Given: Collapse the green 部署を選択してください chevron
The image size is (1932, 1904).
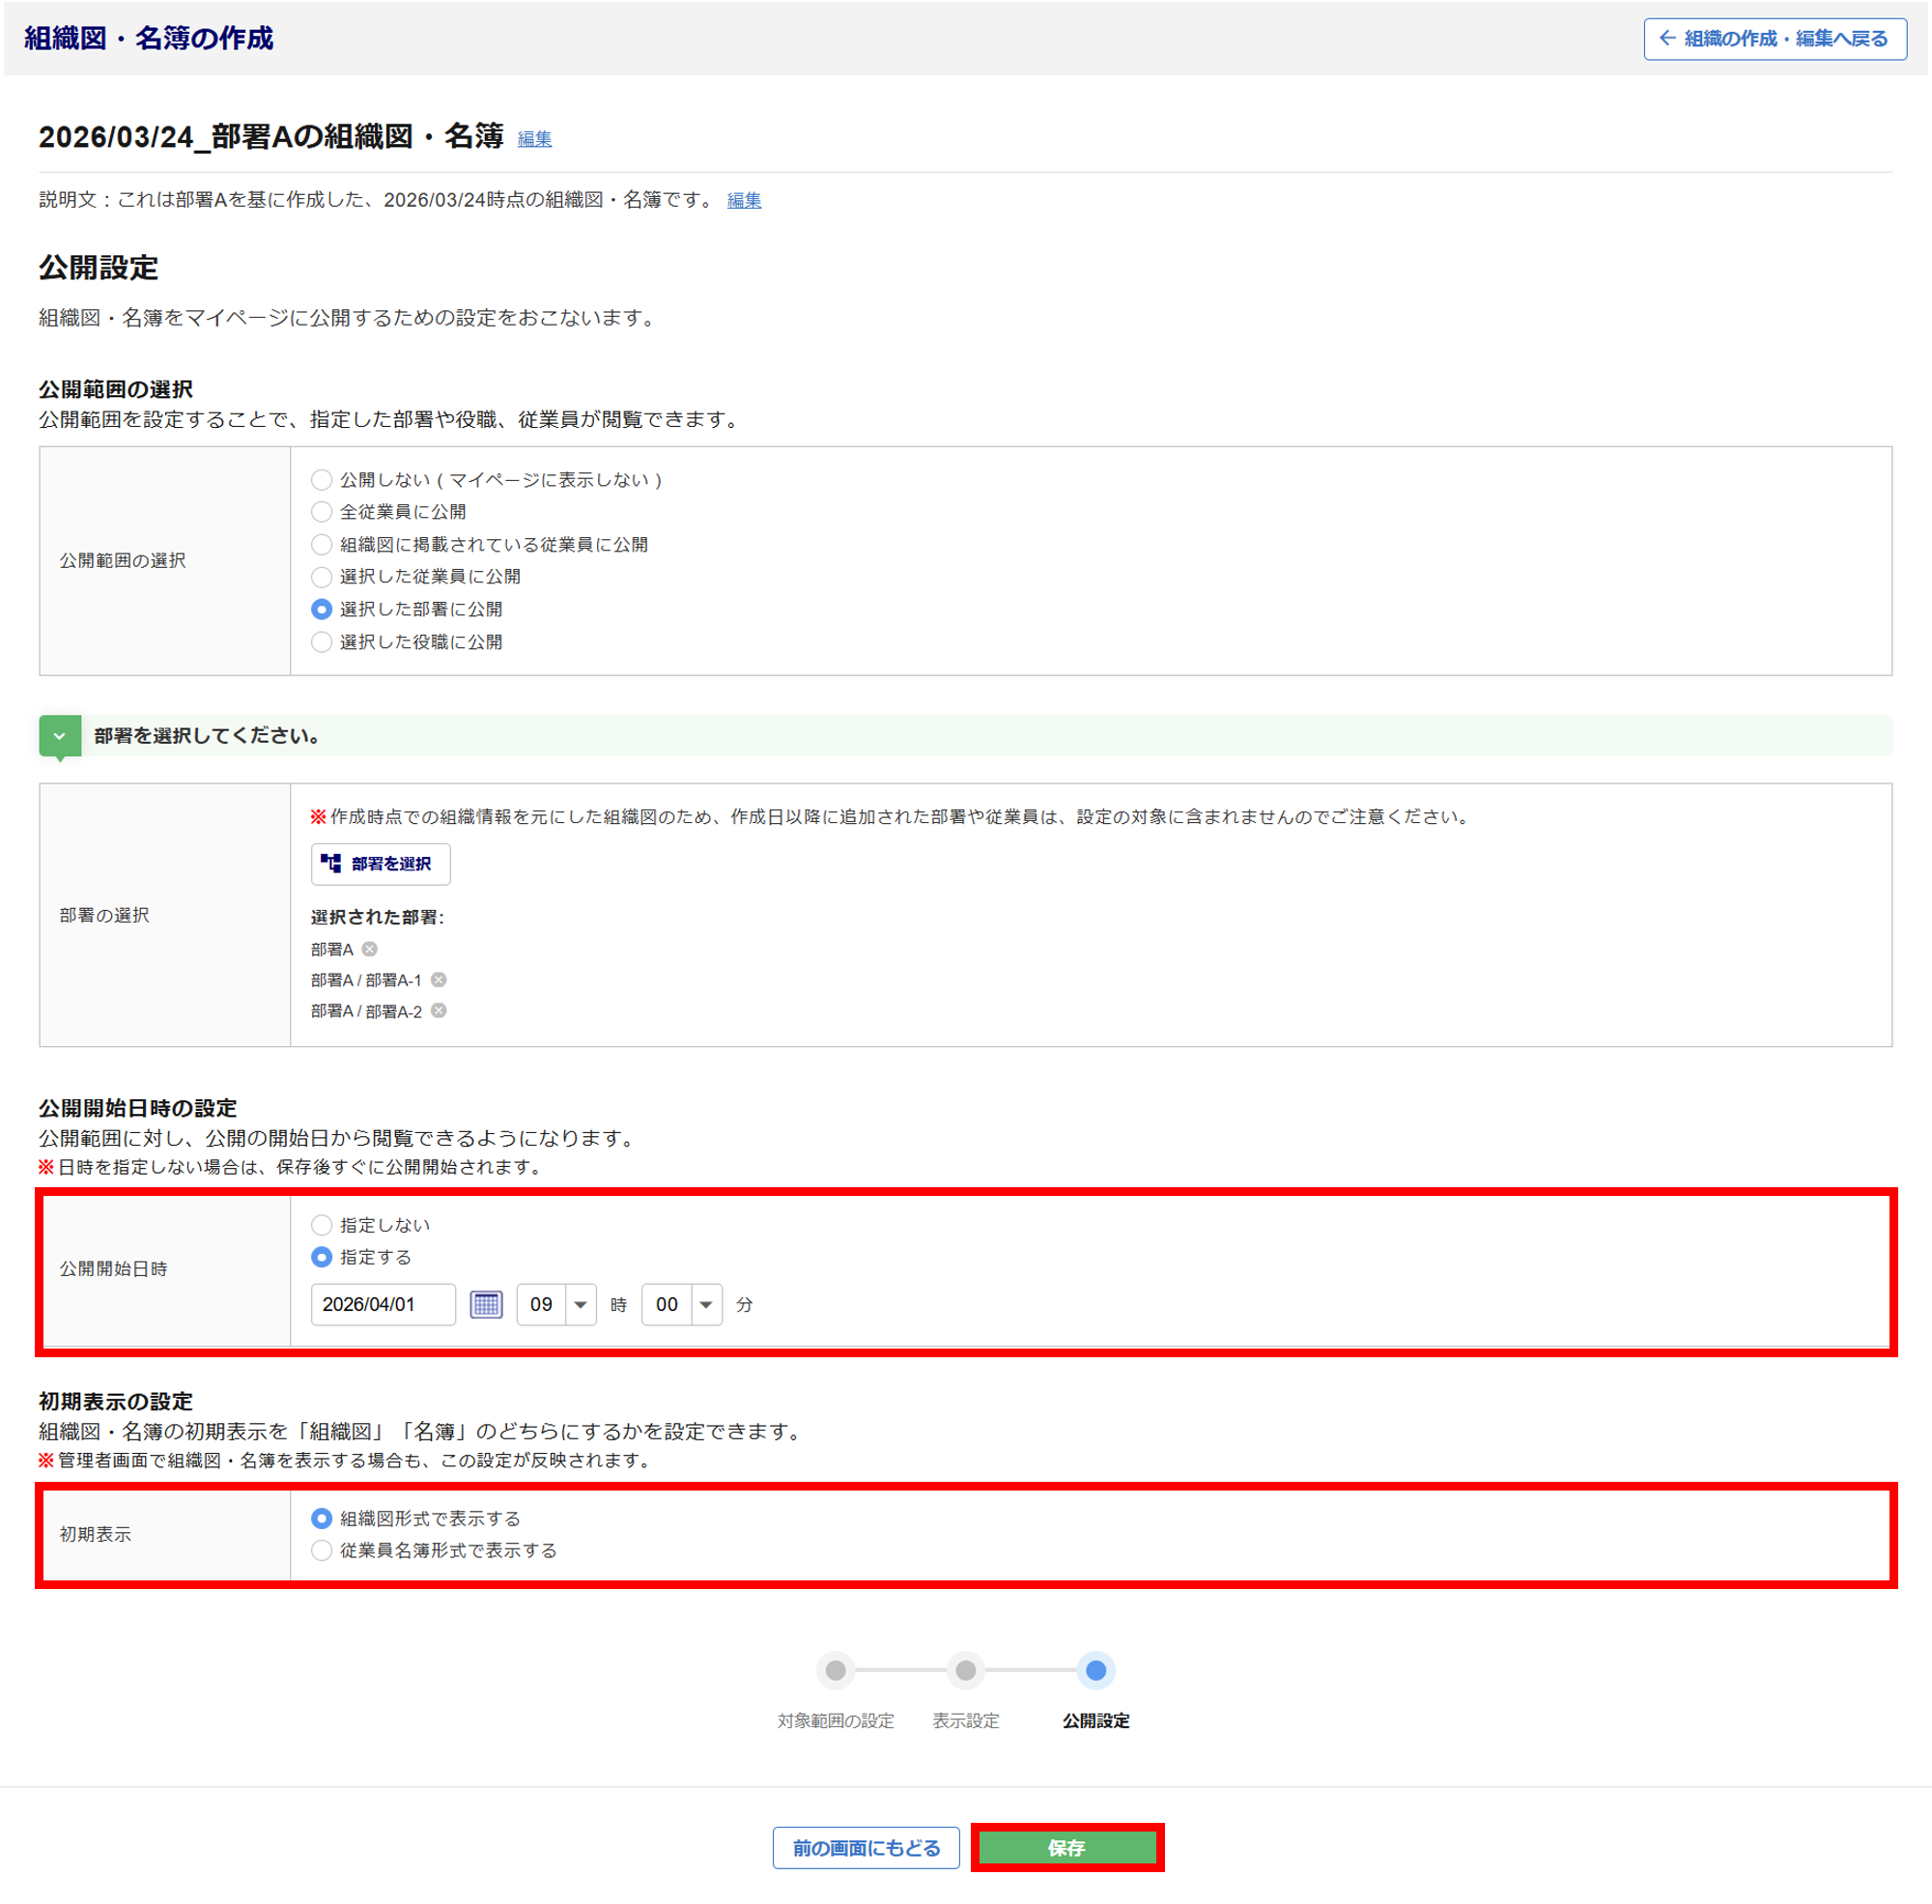Looking at the screenshot, I should [x=60, y=736].
